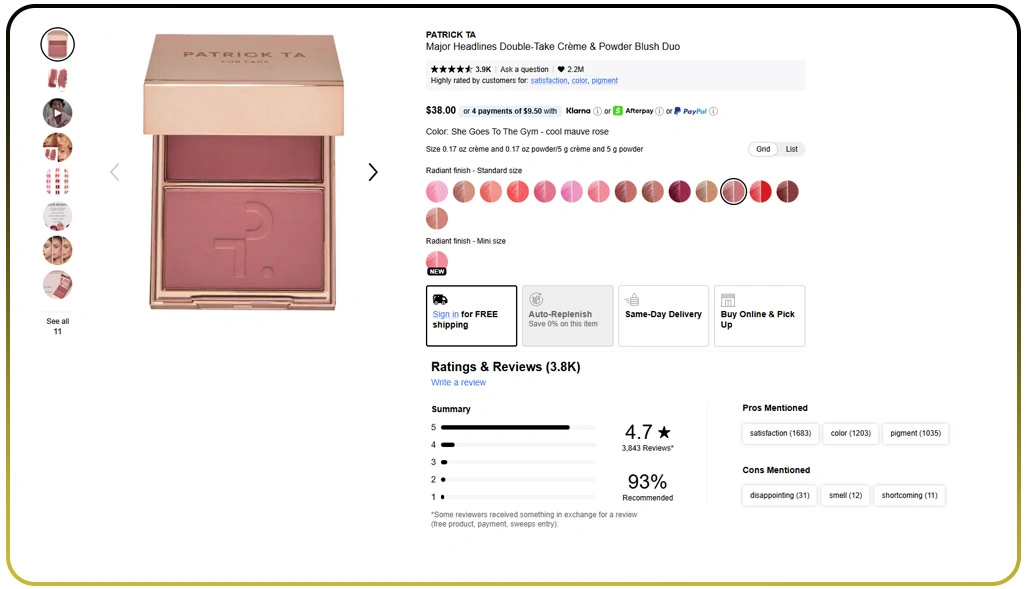This screenshot has height=589, width=1026.
Task: Open the video thumbnail in gallery
Action: pos(58,112)
